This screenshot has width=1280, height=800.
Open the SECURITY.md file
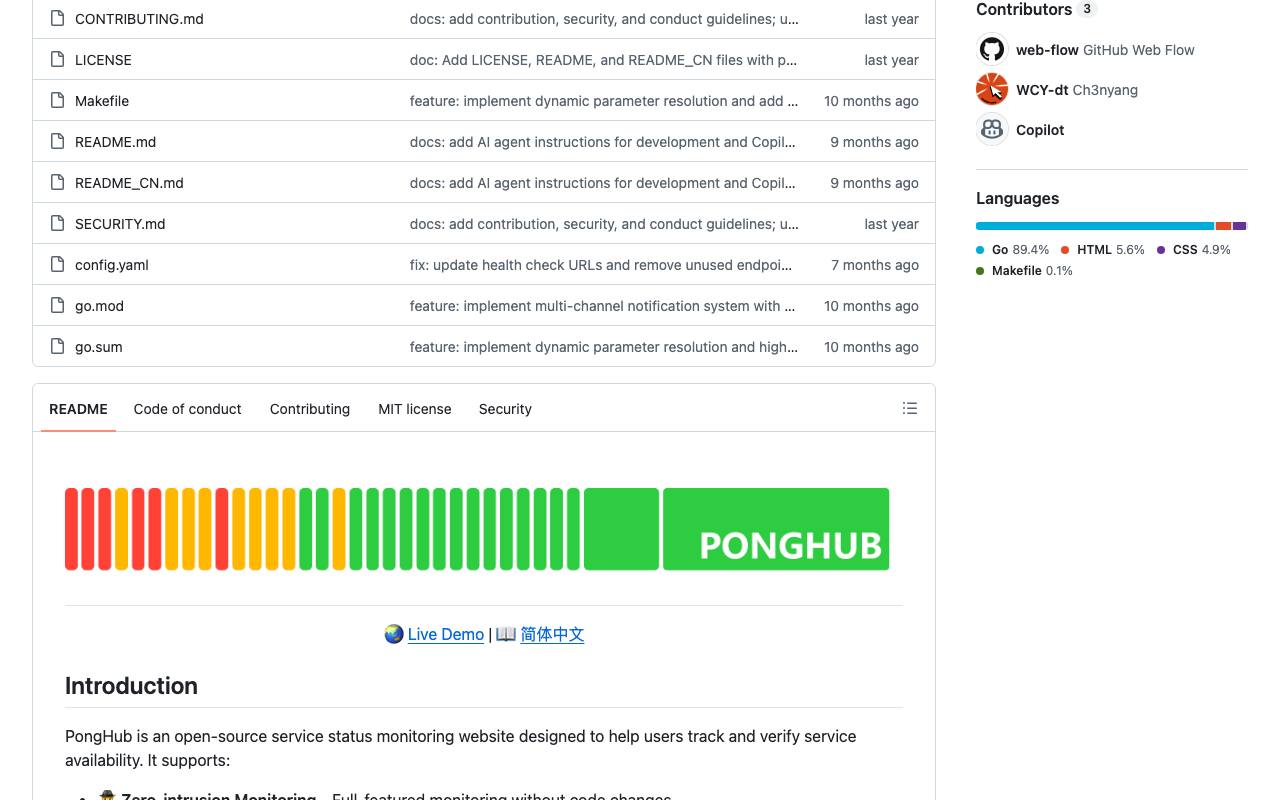click(x=120, y=224)
